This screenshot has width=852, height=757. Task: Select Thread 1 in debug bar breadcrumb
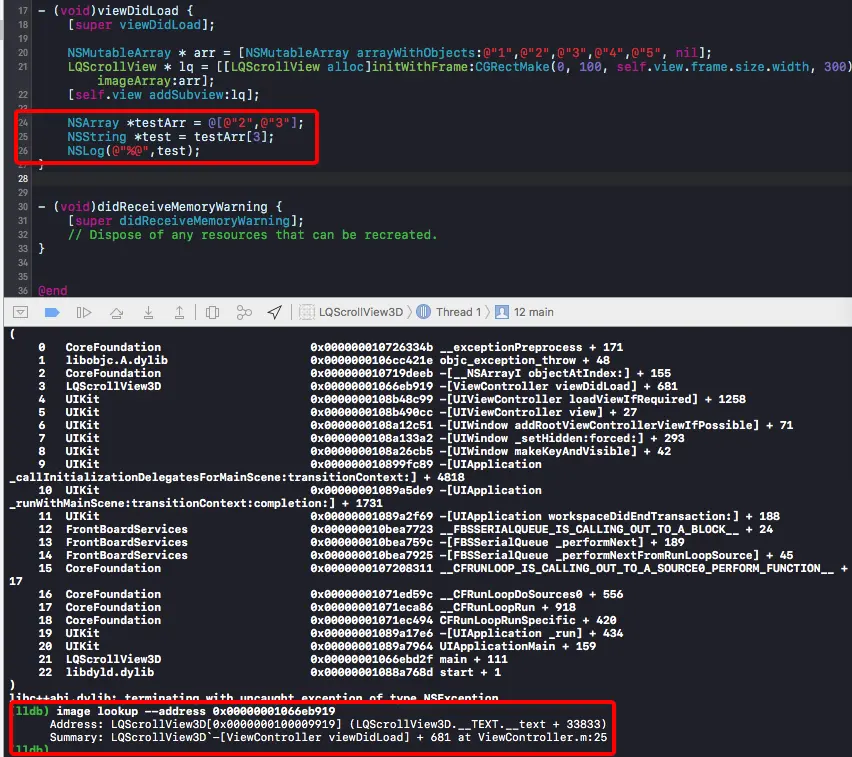tap(449, 312)
